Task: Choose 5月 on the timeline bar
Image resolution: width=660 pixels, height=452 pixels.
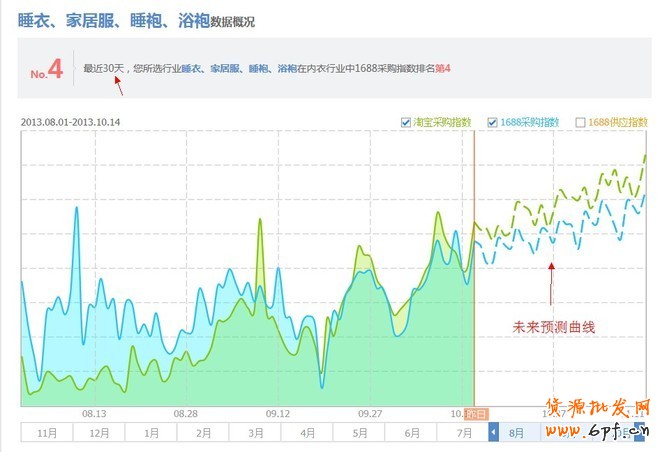Action: 360,432
